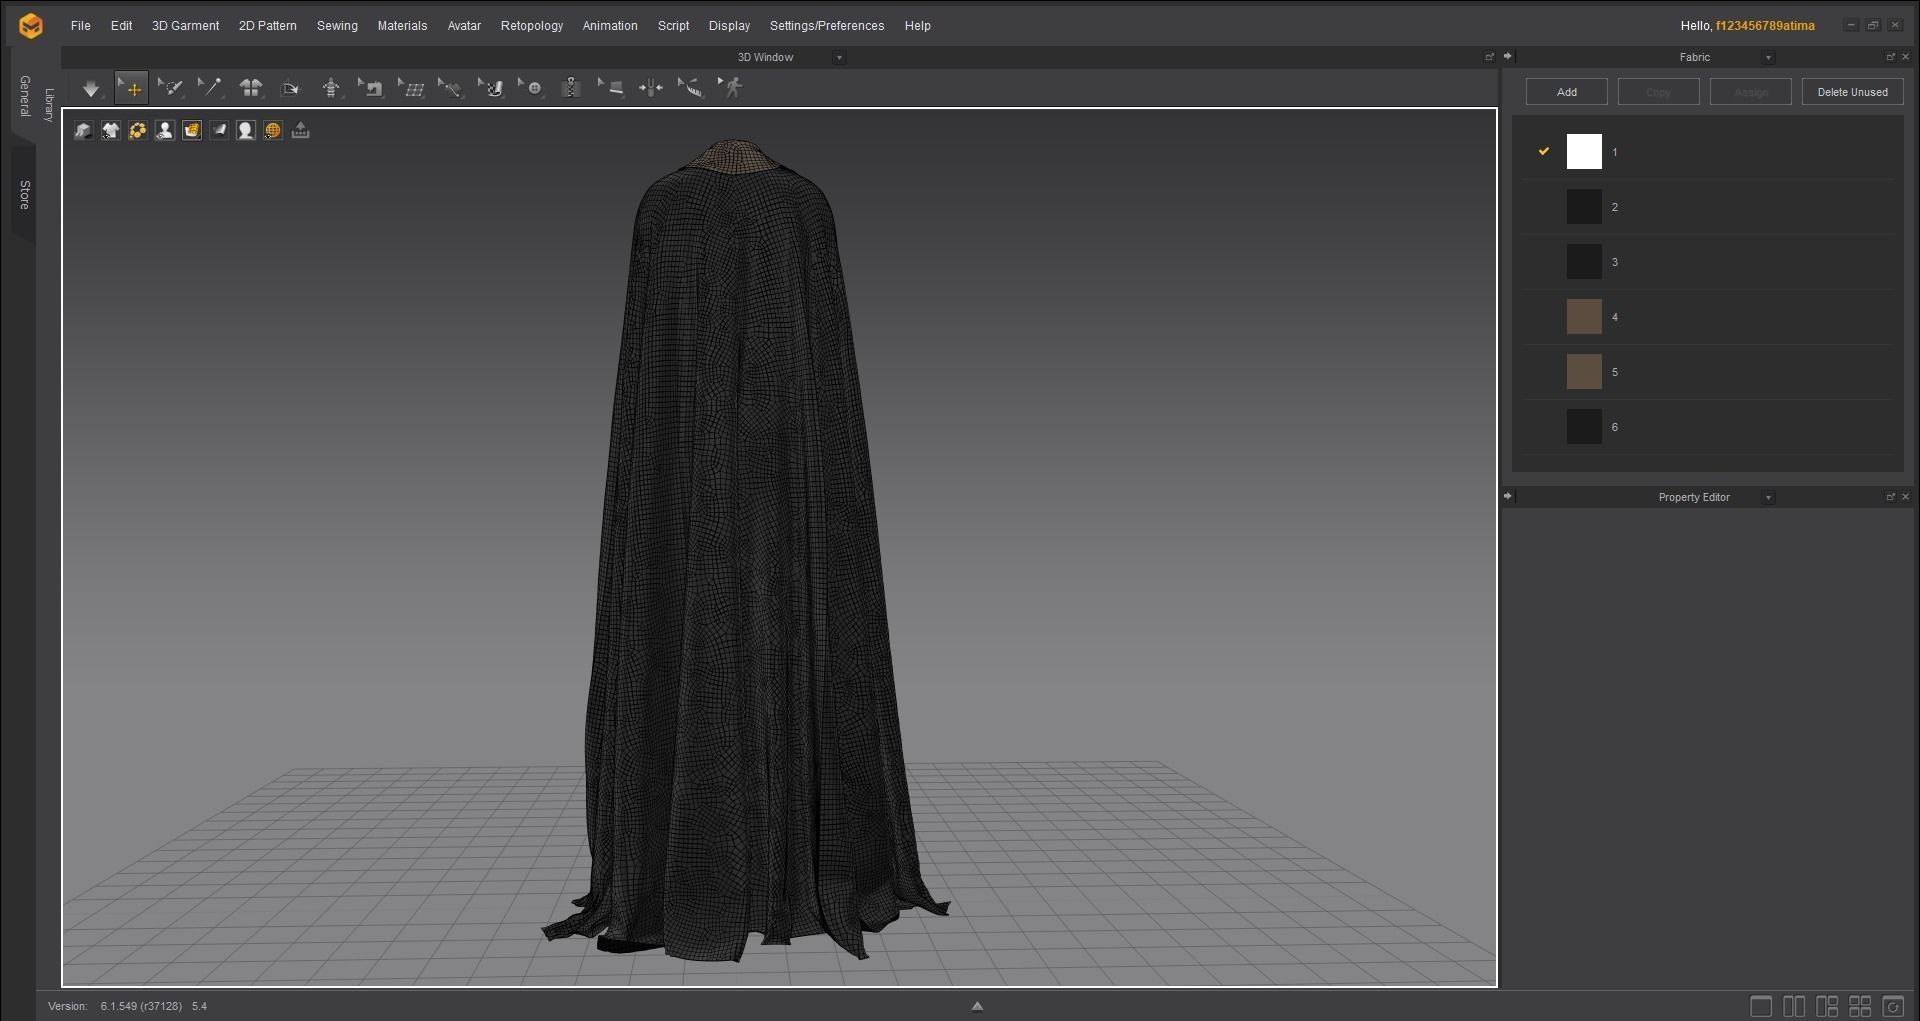Toggle the garment fabric rendering style icon

218,130
